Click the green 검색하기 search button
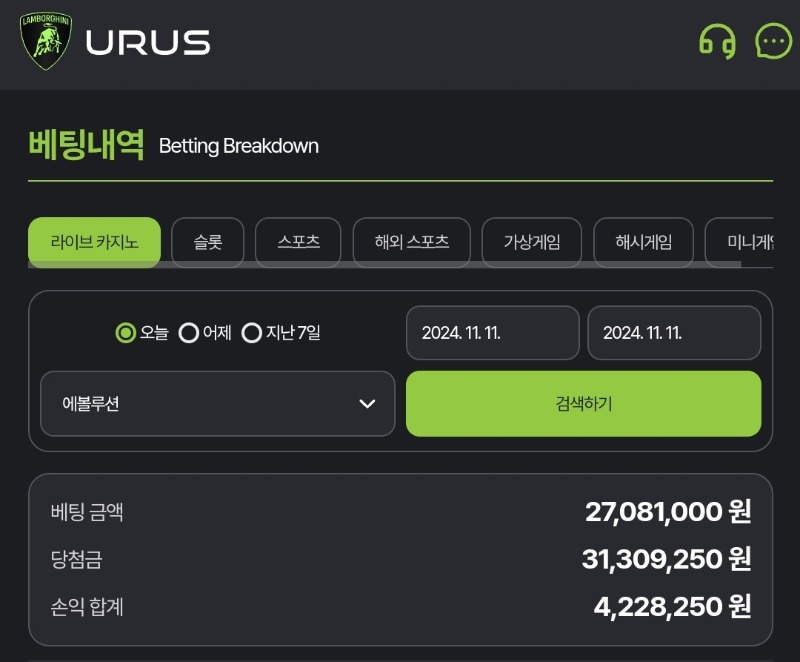 coord(584,403)
